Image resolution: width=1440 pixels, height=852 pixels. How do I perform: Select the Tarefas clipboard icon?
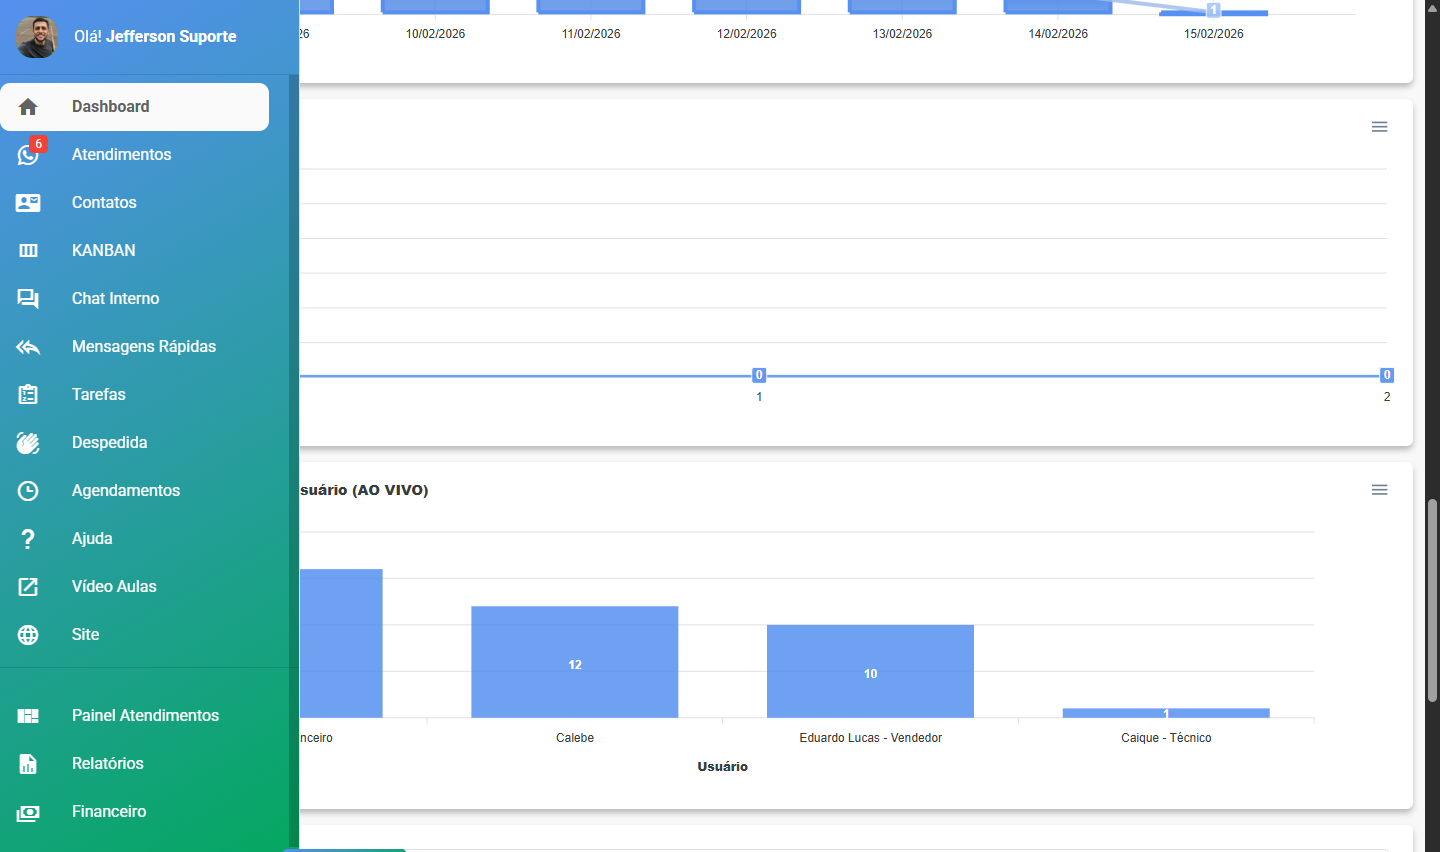(28, 395)
